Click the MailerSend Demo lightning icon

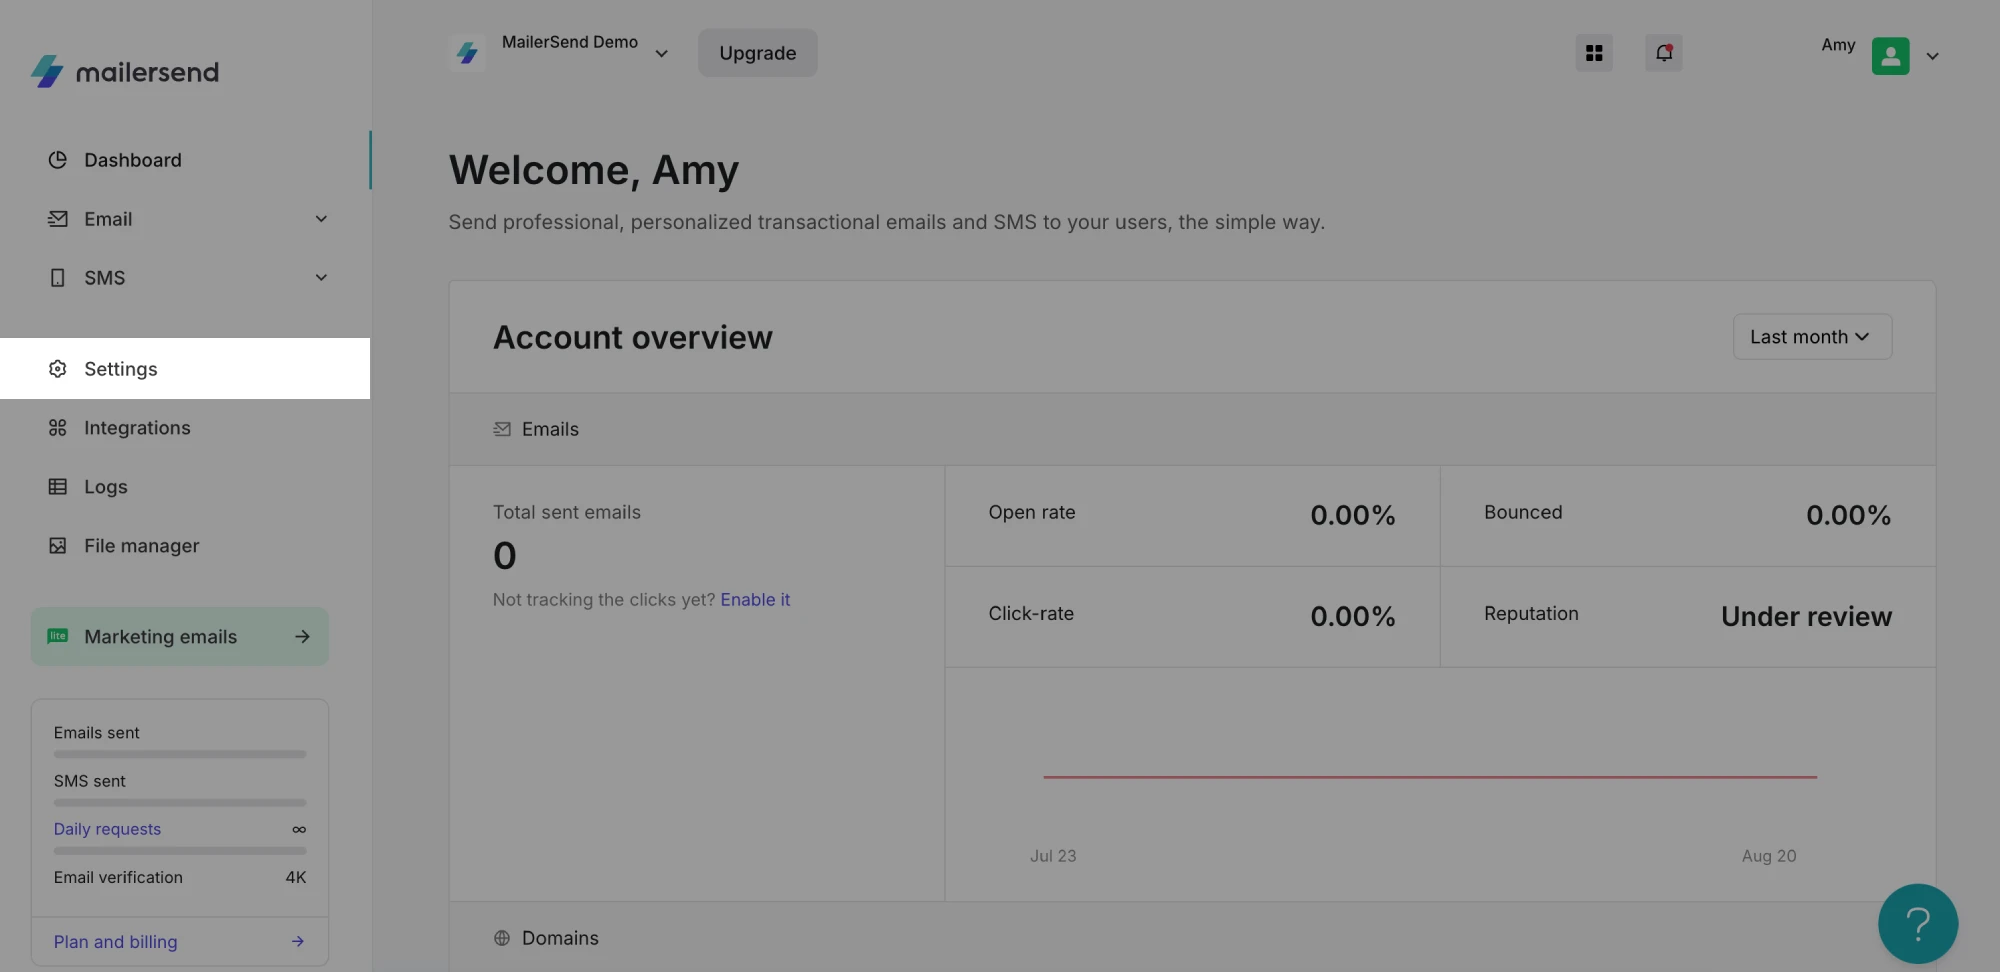[x=467, y=53]
